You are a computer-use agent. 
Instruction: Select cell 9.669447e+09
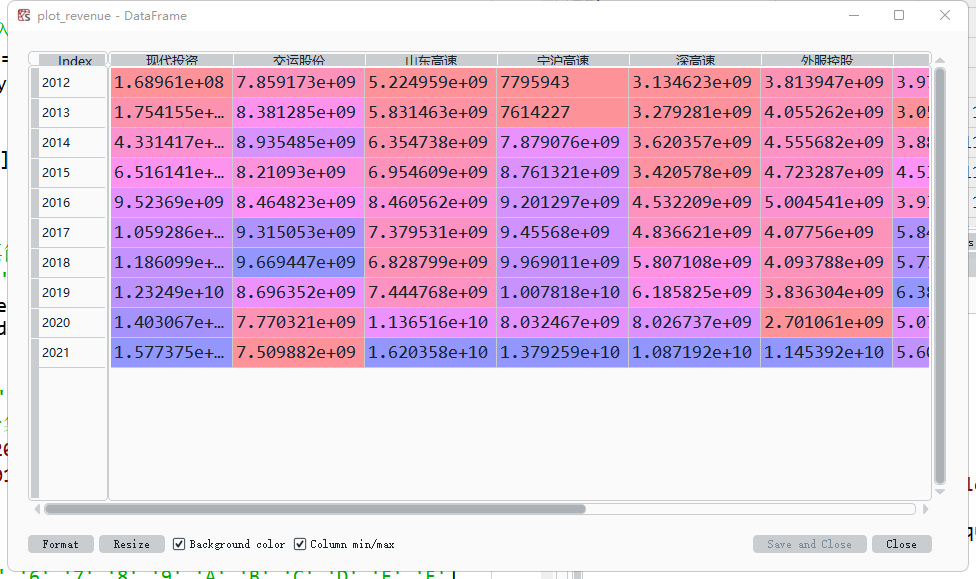click(x=299, y=262)
